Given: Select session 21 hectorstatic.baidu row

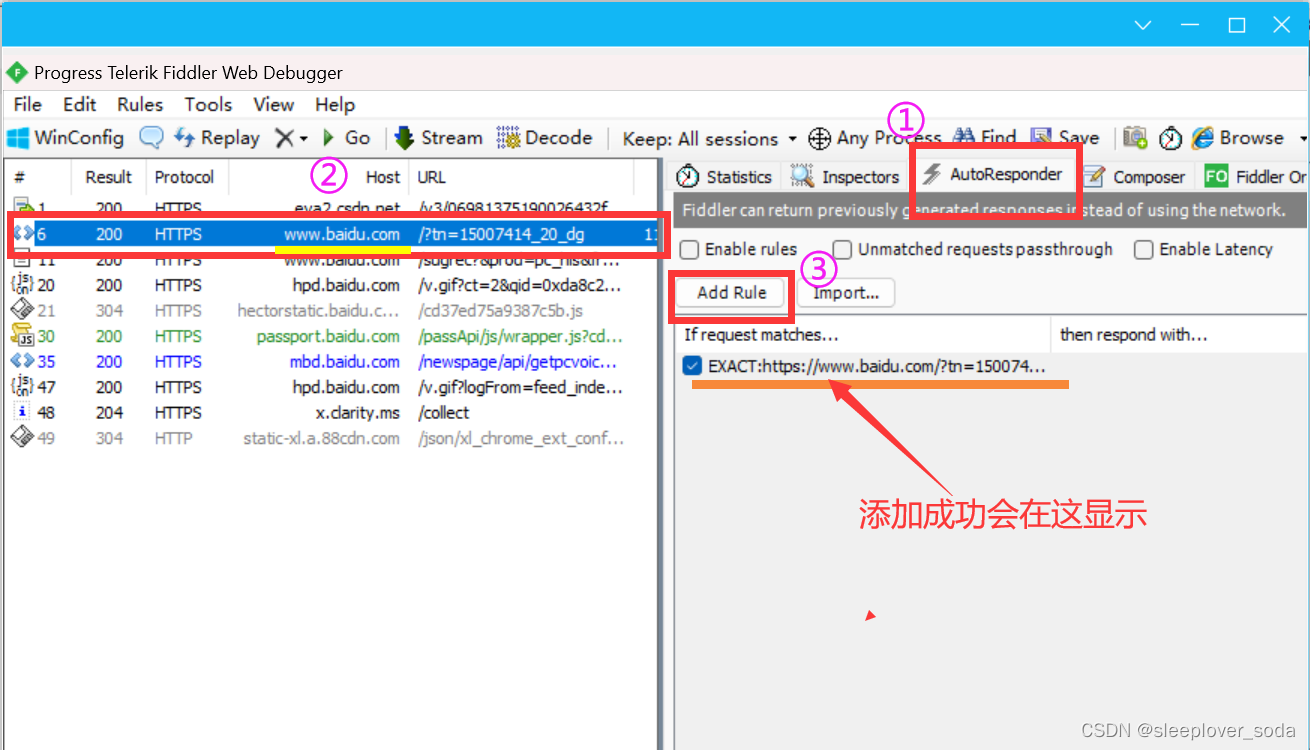Looking at the screenshot, I should pos(332,311).
